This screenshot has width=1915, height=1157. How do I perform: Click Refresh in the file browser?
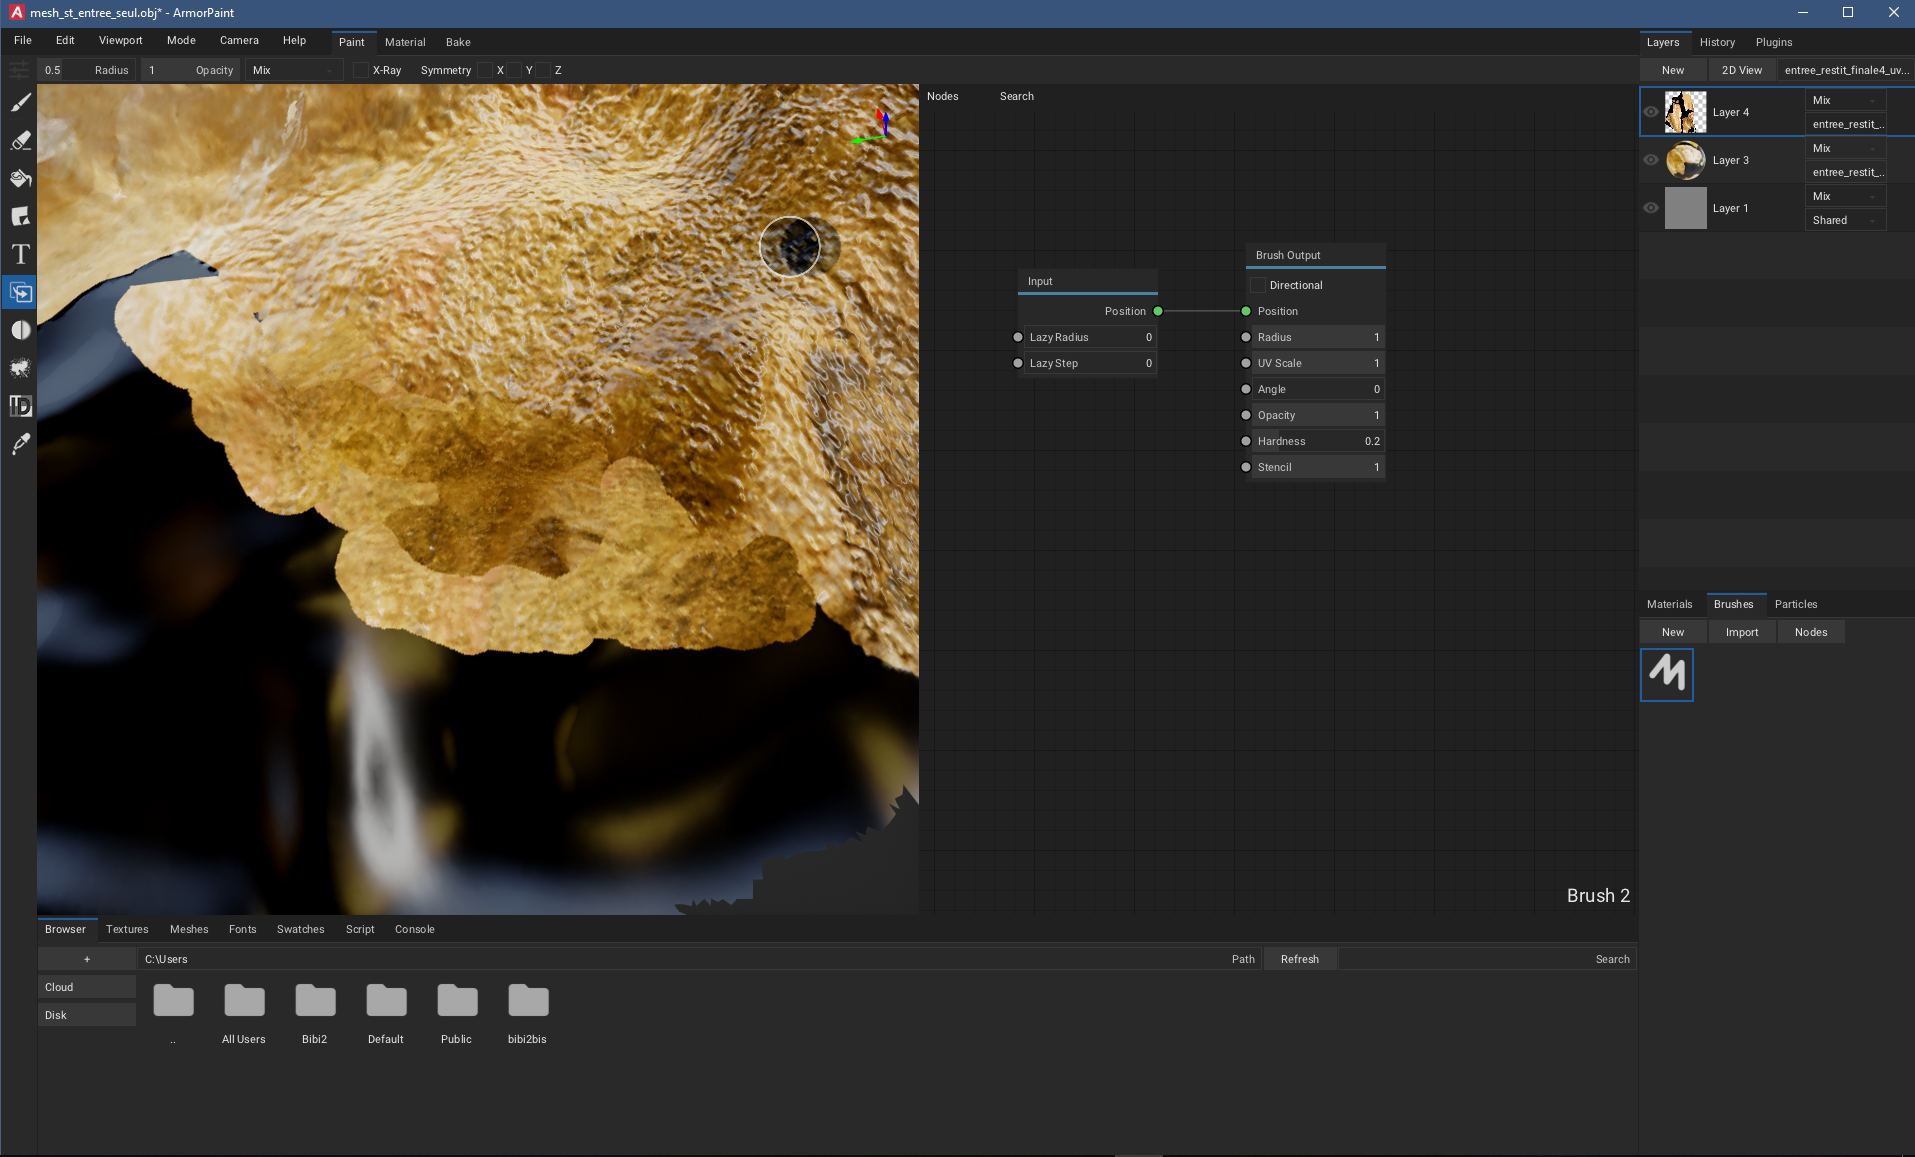pyautogui.click(x=1300, y=959)
